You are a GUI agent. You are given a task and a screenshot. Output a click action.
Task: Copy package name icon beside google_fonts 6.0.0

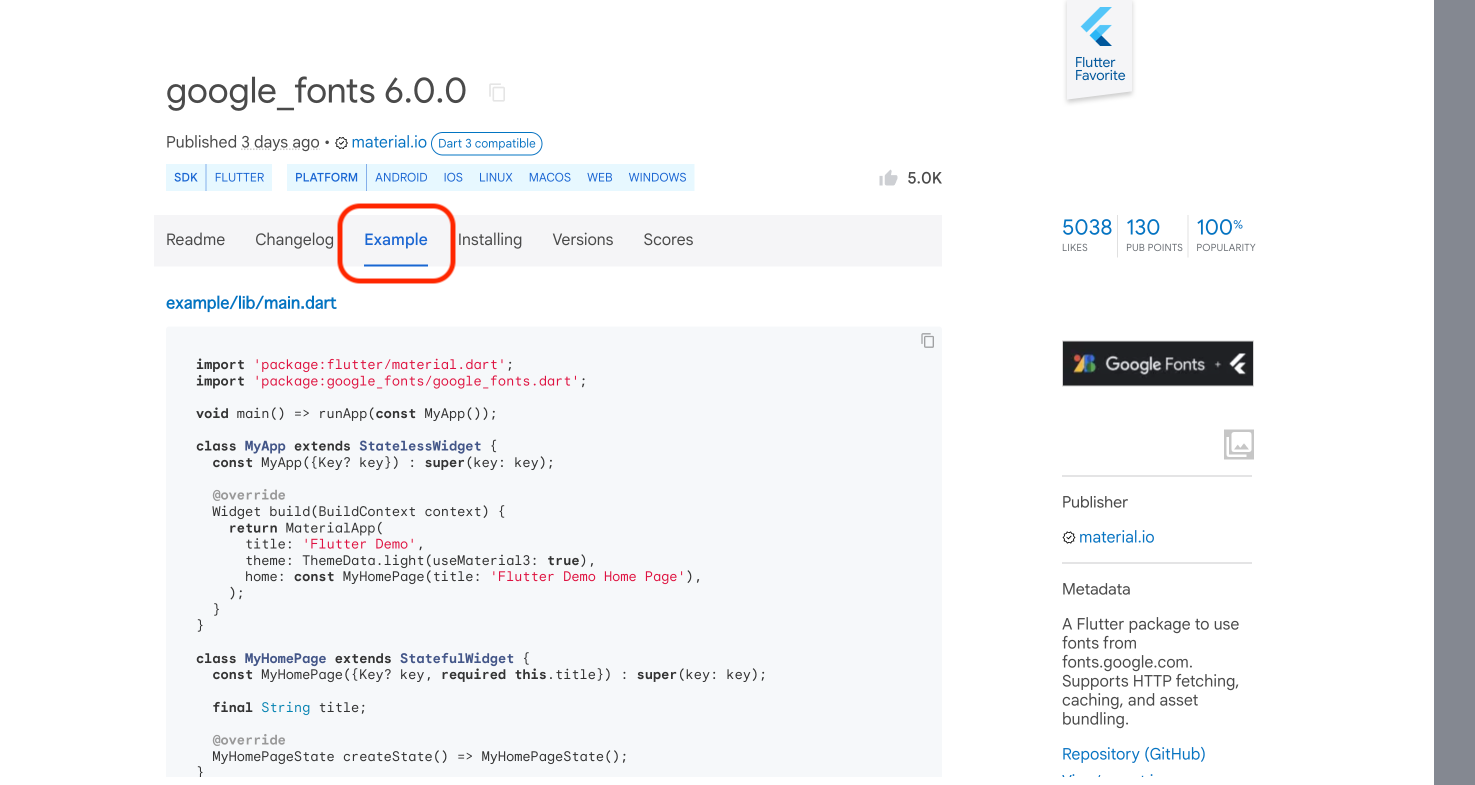click(497, 93)
